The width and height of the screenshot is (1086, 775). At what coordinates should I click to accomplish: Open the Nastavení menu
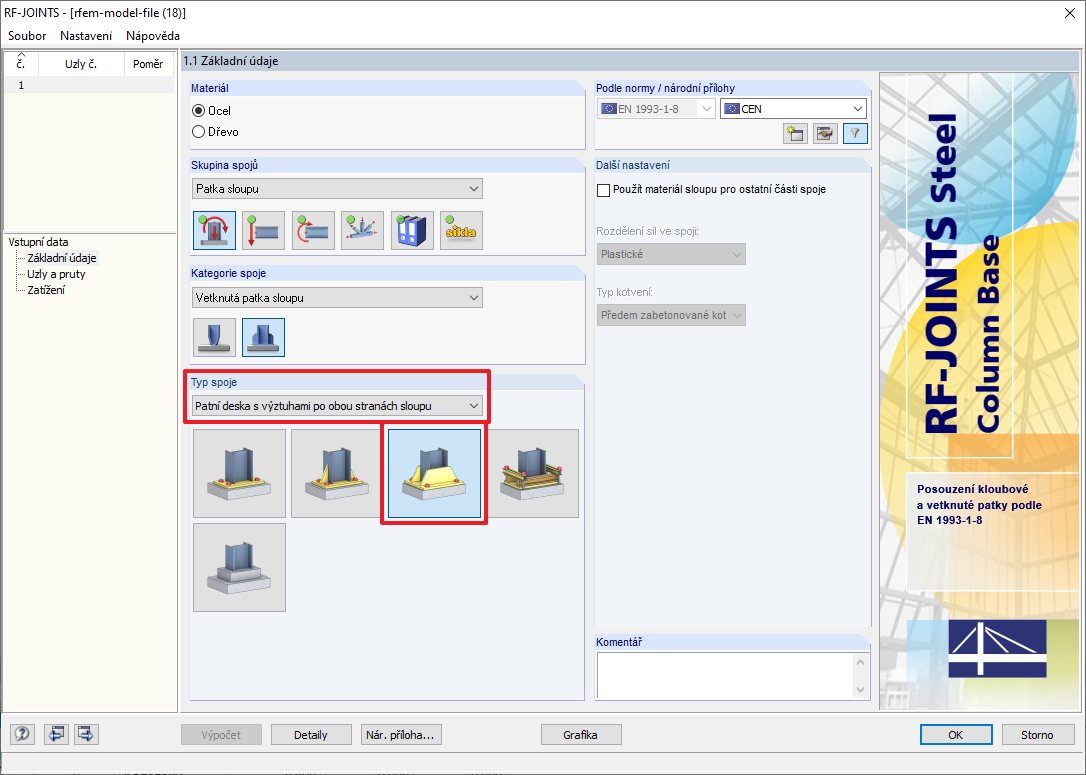[86, 35]
